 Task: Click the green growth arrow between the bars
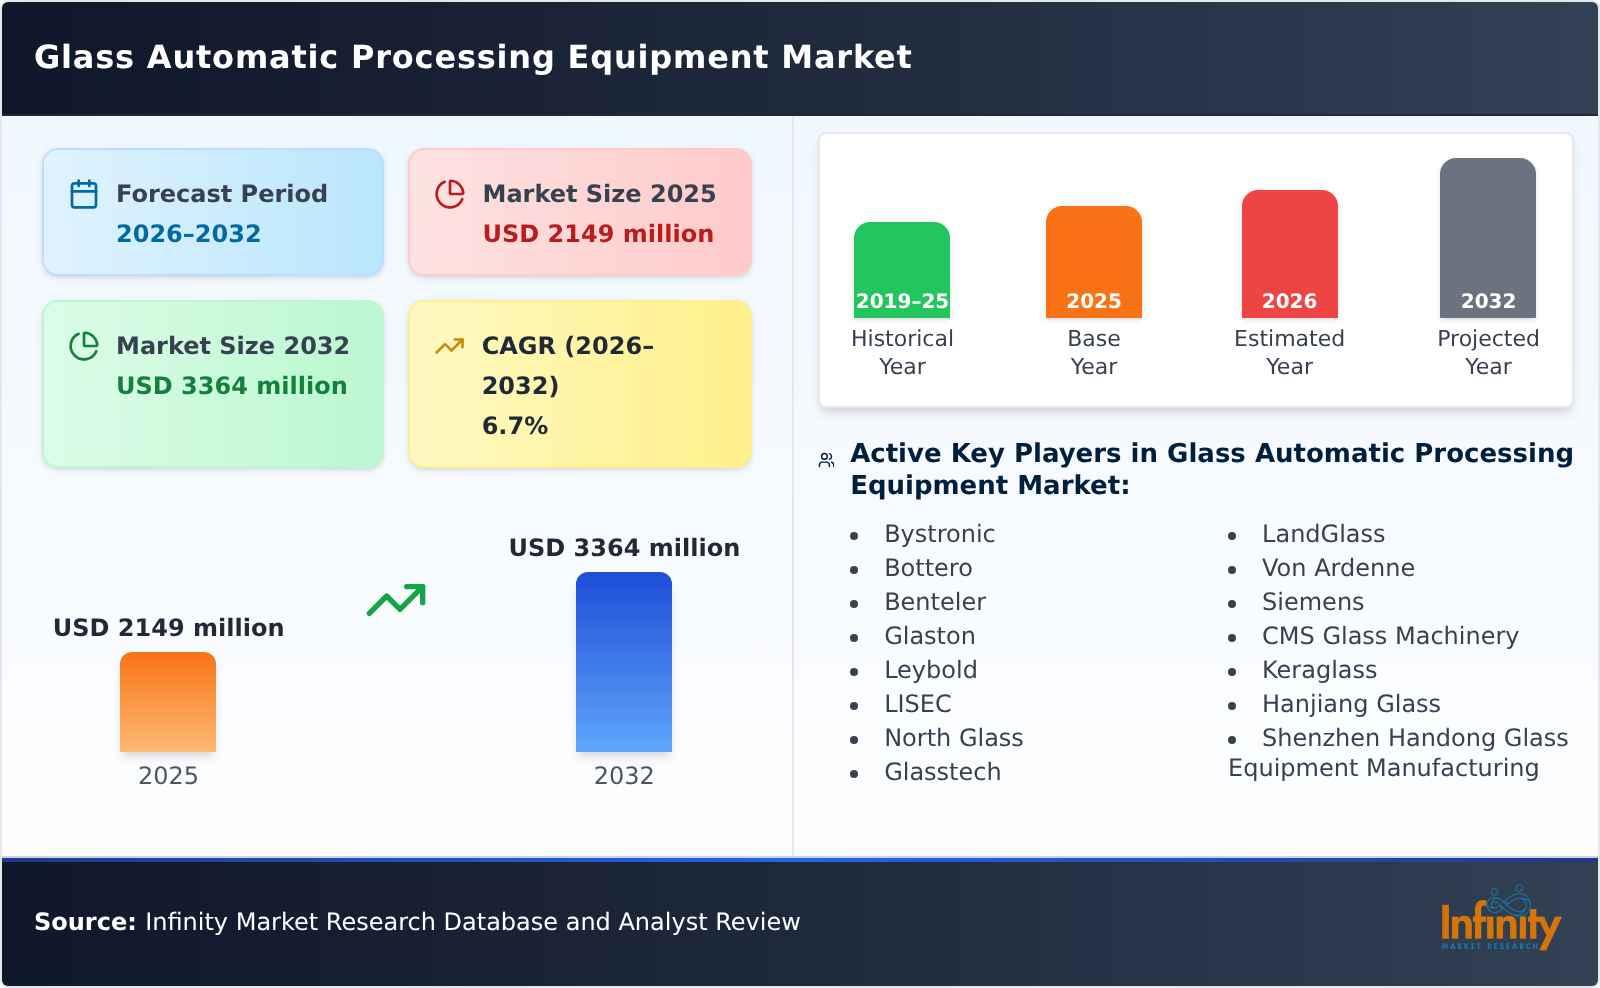tap(395, 598)
